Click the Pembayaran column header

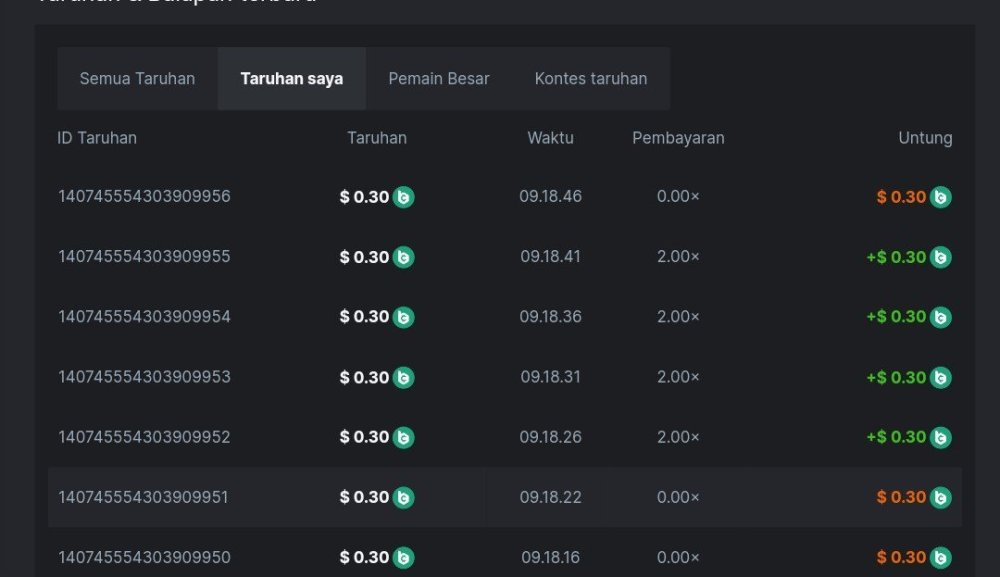(x=678, y=138)
